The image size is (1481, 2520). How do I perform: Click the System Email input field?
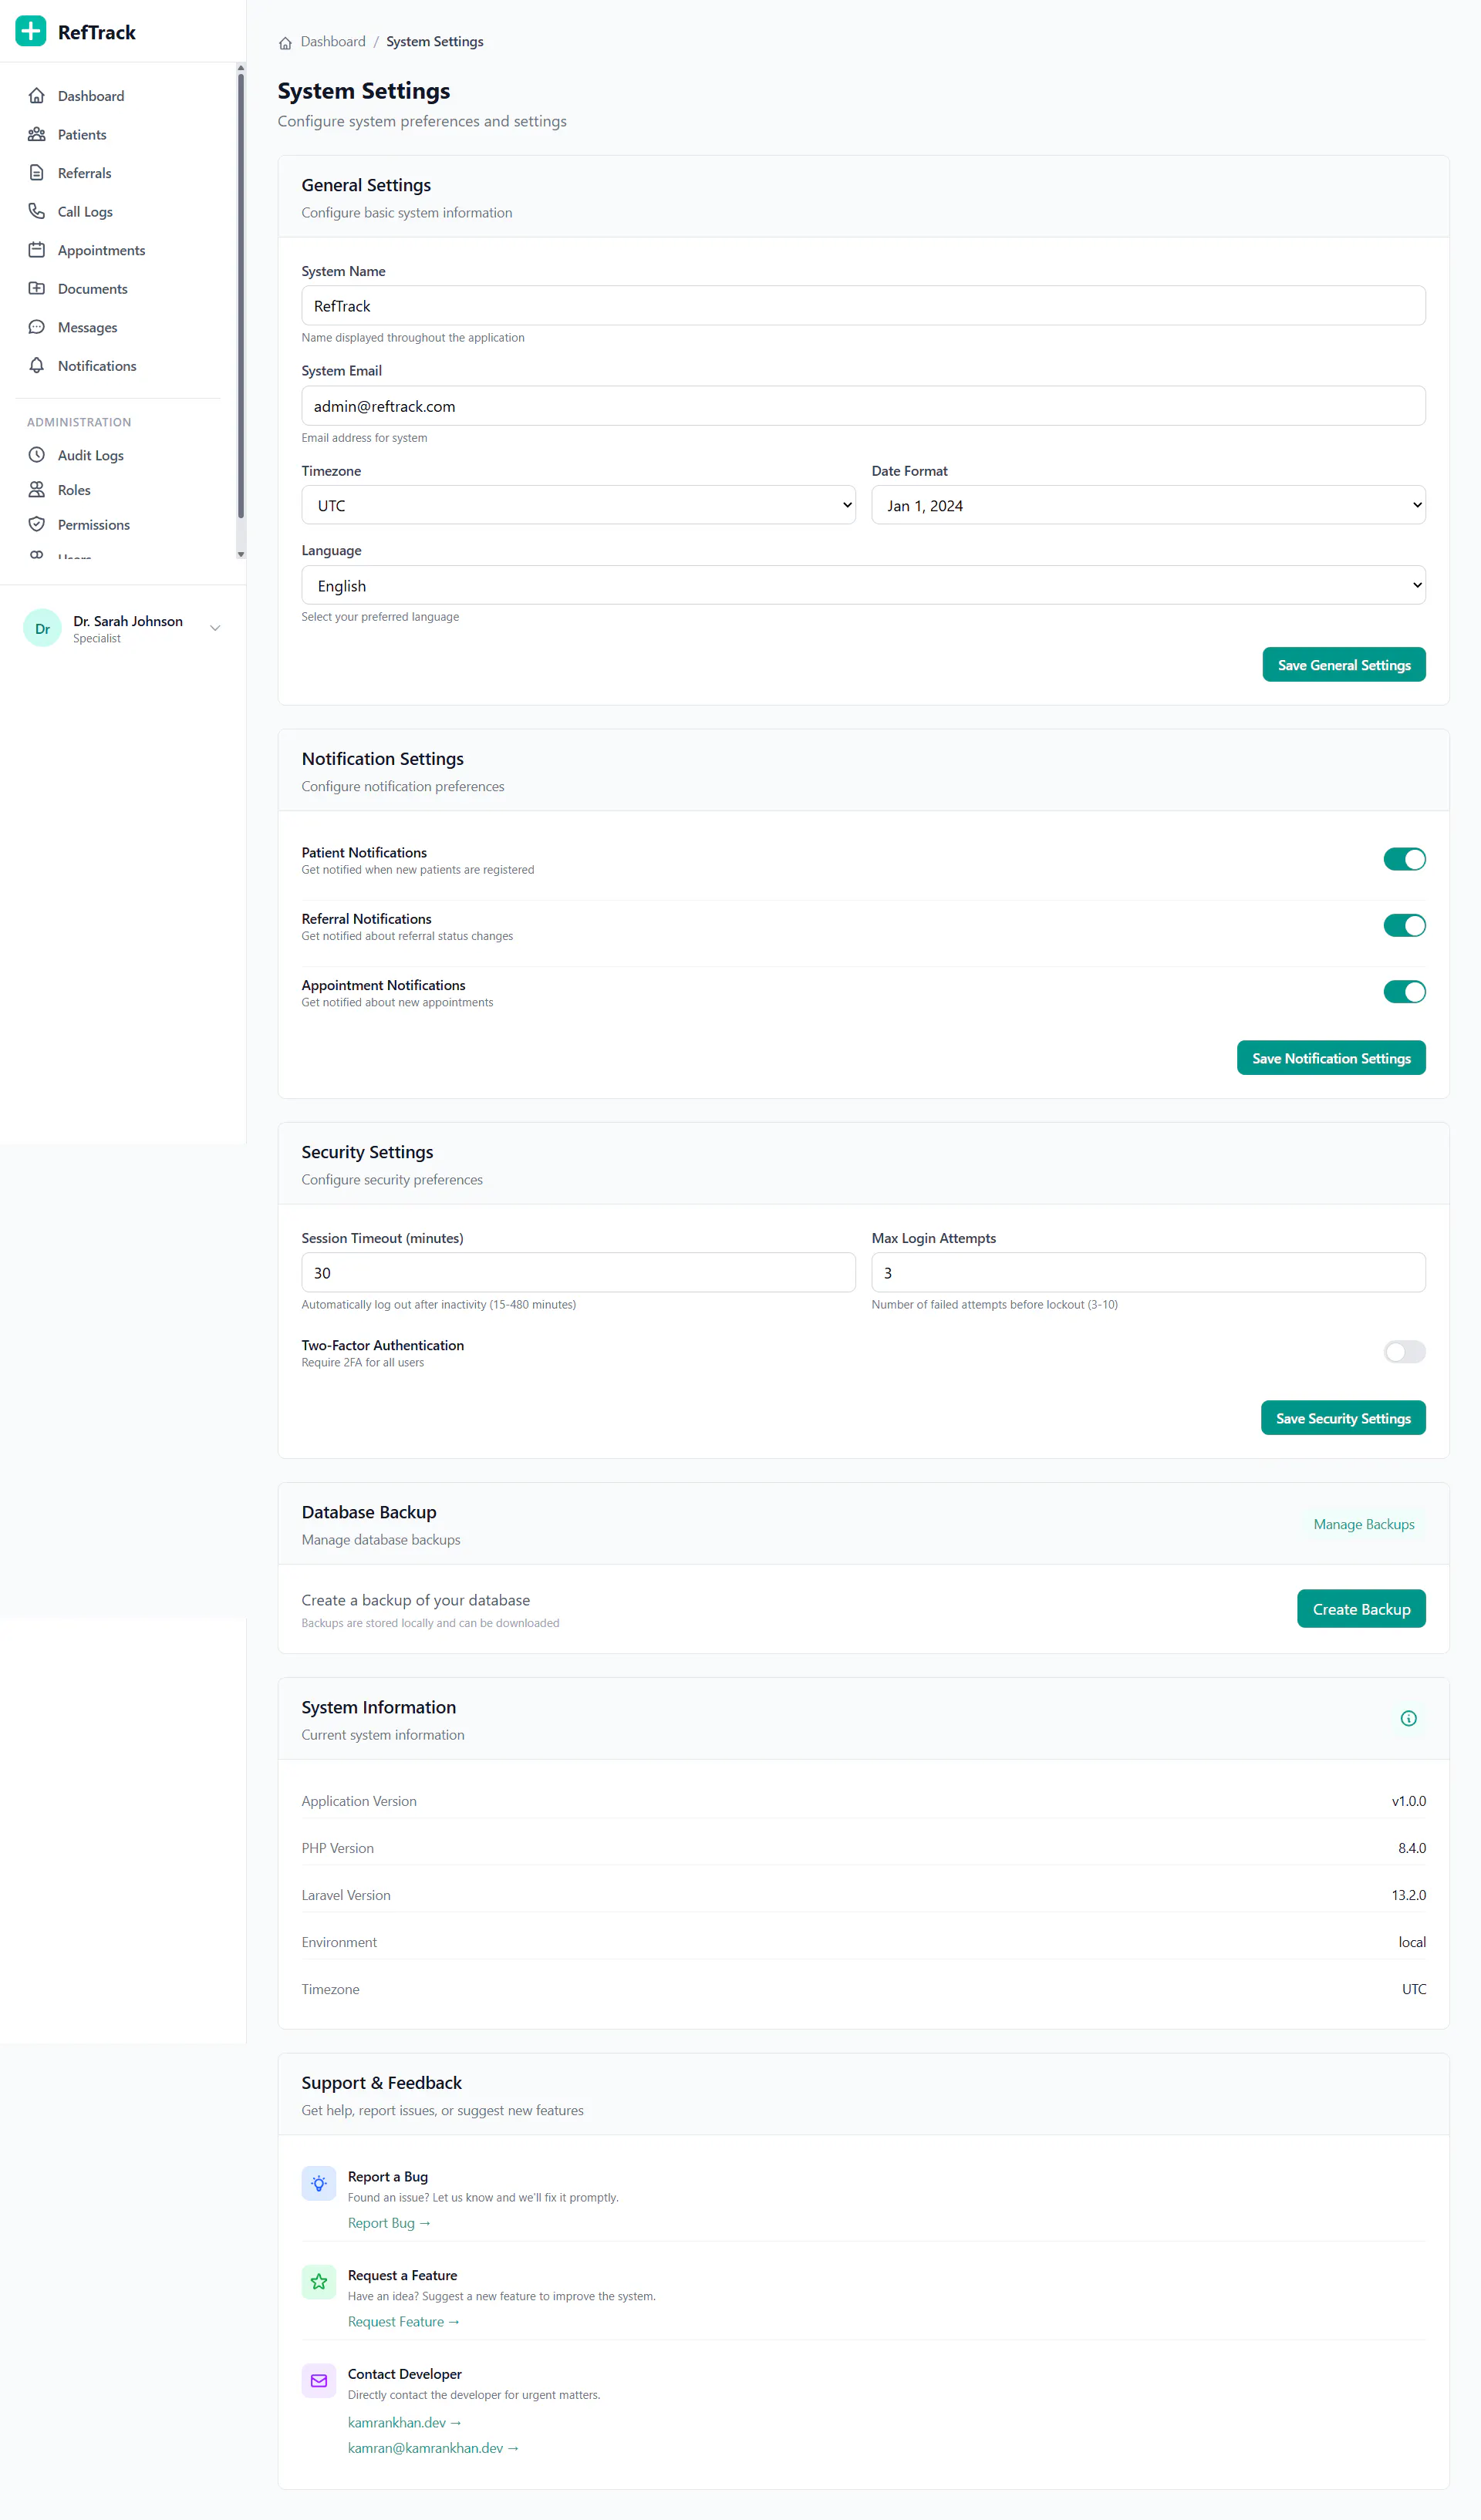863,406
